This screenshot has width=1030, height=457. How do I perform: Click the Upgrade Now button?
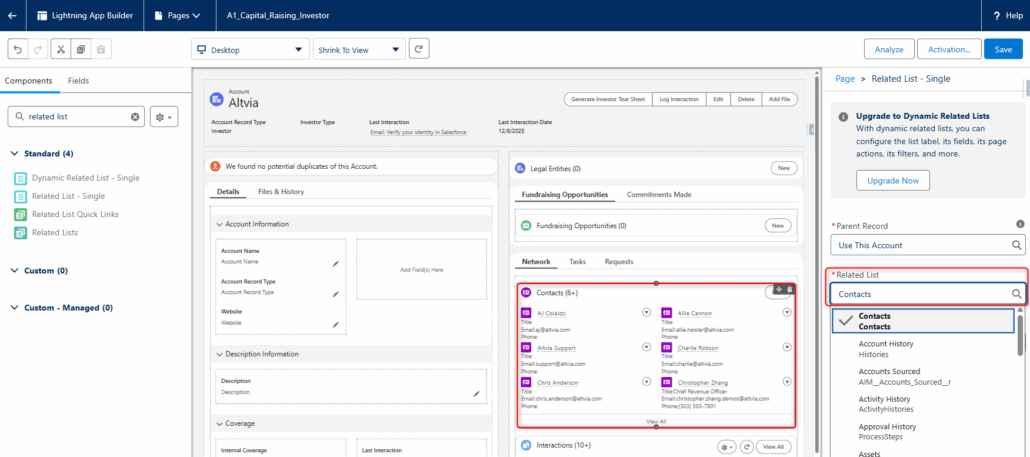[x=893, y=180]
